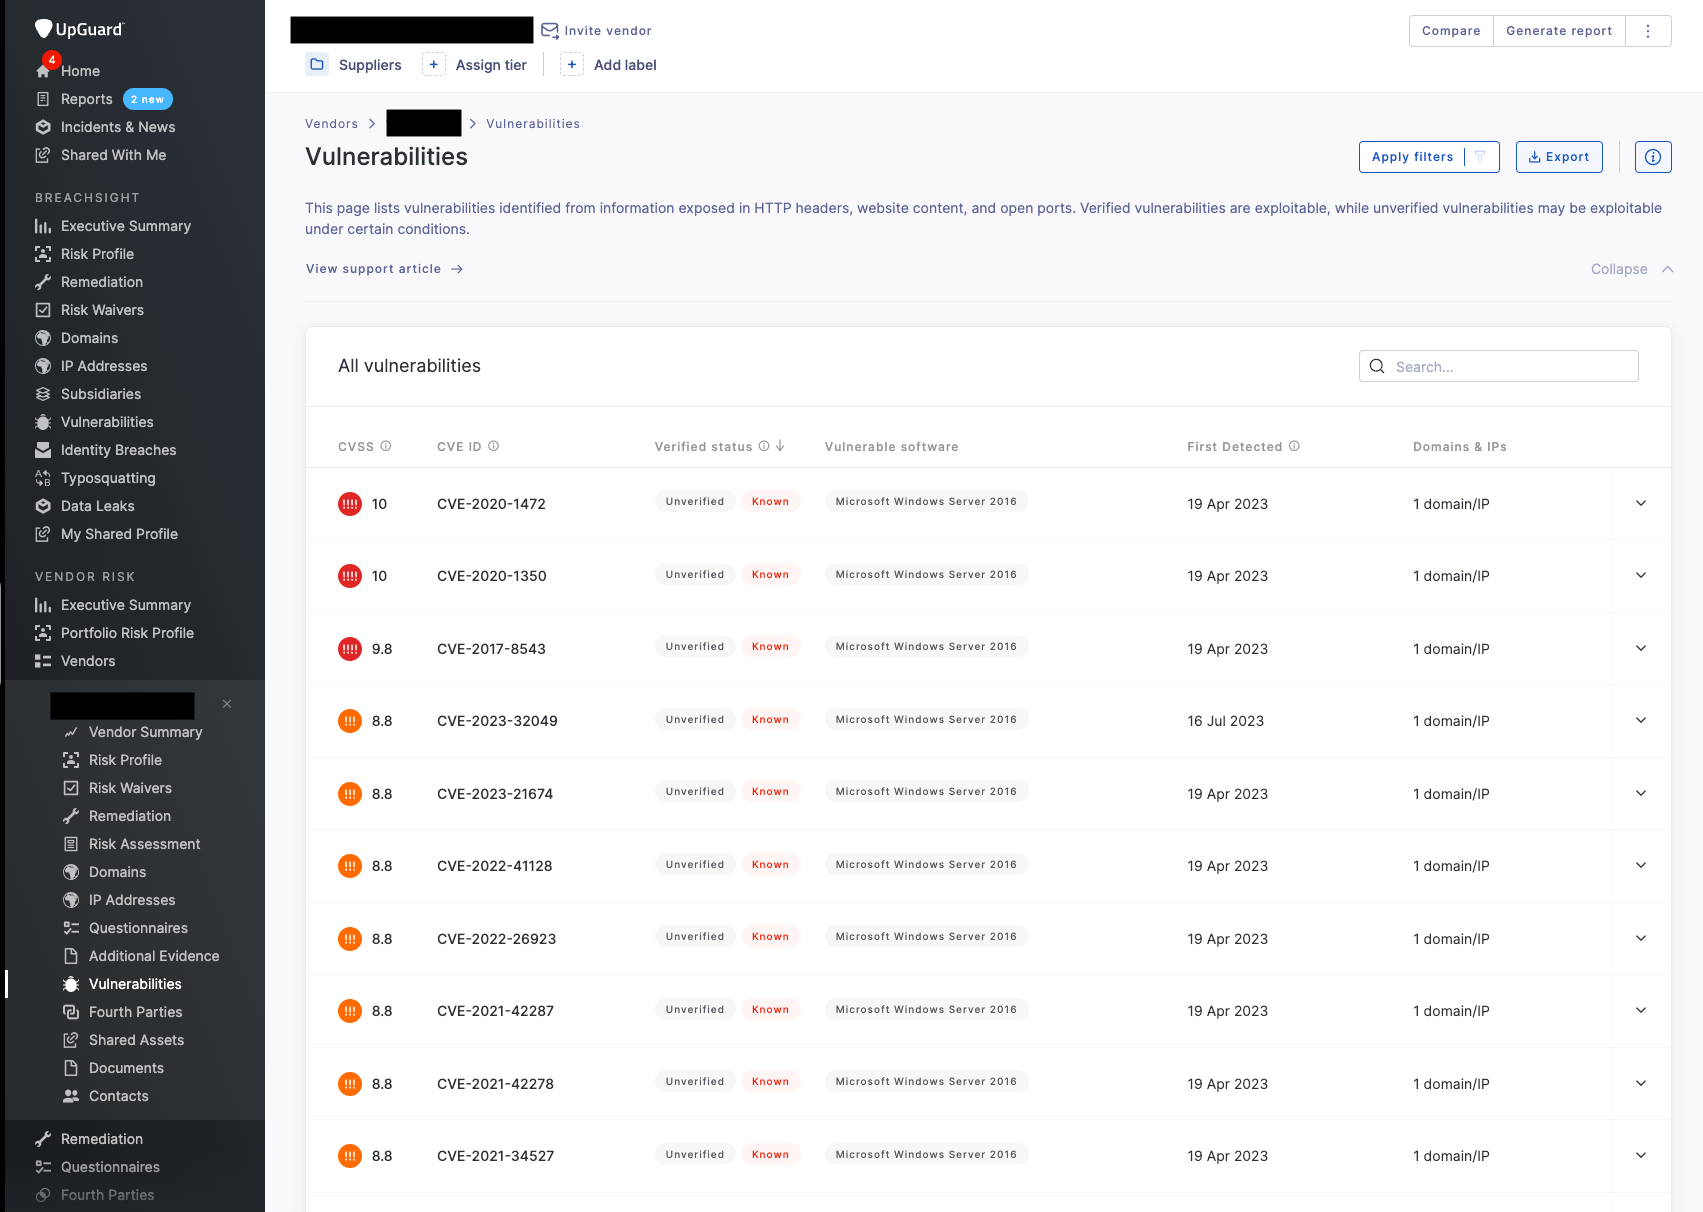Click the high severity icon for CVE-2023-32049
1703x1212 pixels.
tap(350, 721)
